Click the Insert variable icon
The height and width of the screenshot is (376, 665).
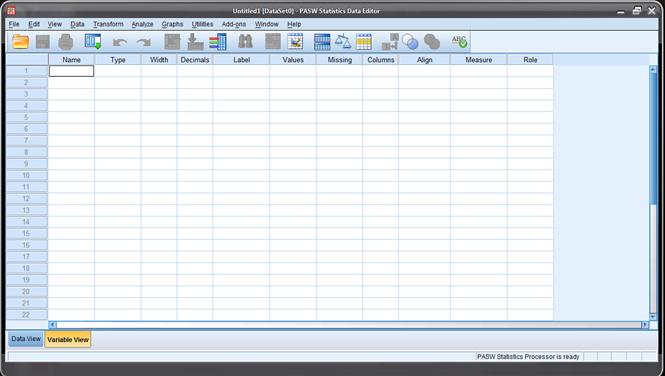(x=295, y=42)
